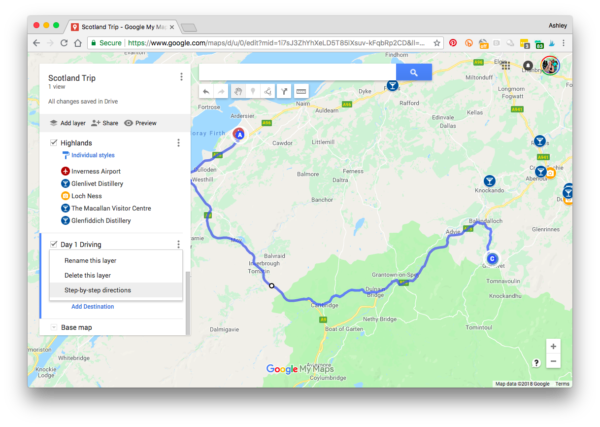
Task: Bookmark page with star icon
Action: [437, 43]
